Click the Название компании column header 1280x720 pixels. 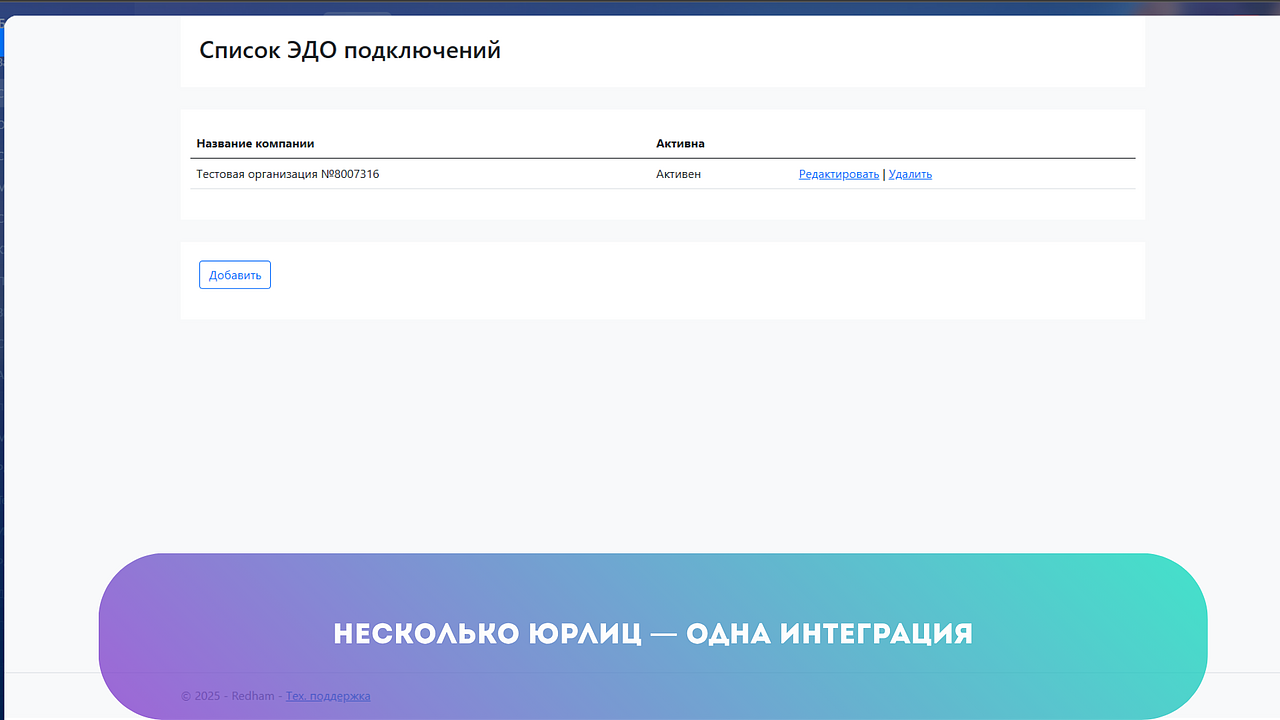tap(262, 144)
